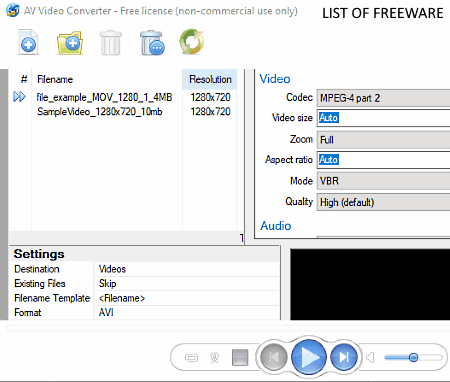This screenshot has width=450, height=382.
Task: Click the playback progress bar
Action: click(x=228, y=329)
